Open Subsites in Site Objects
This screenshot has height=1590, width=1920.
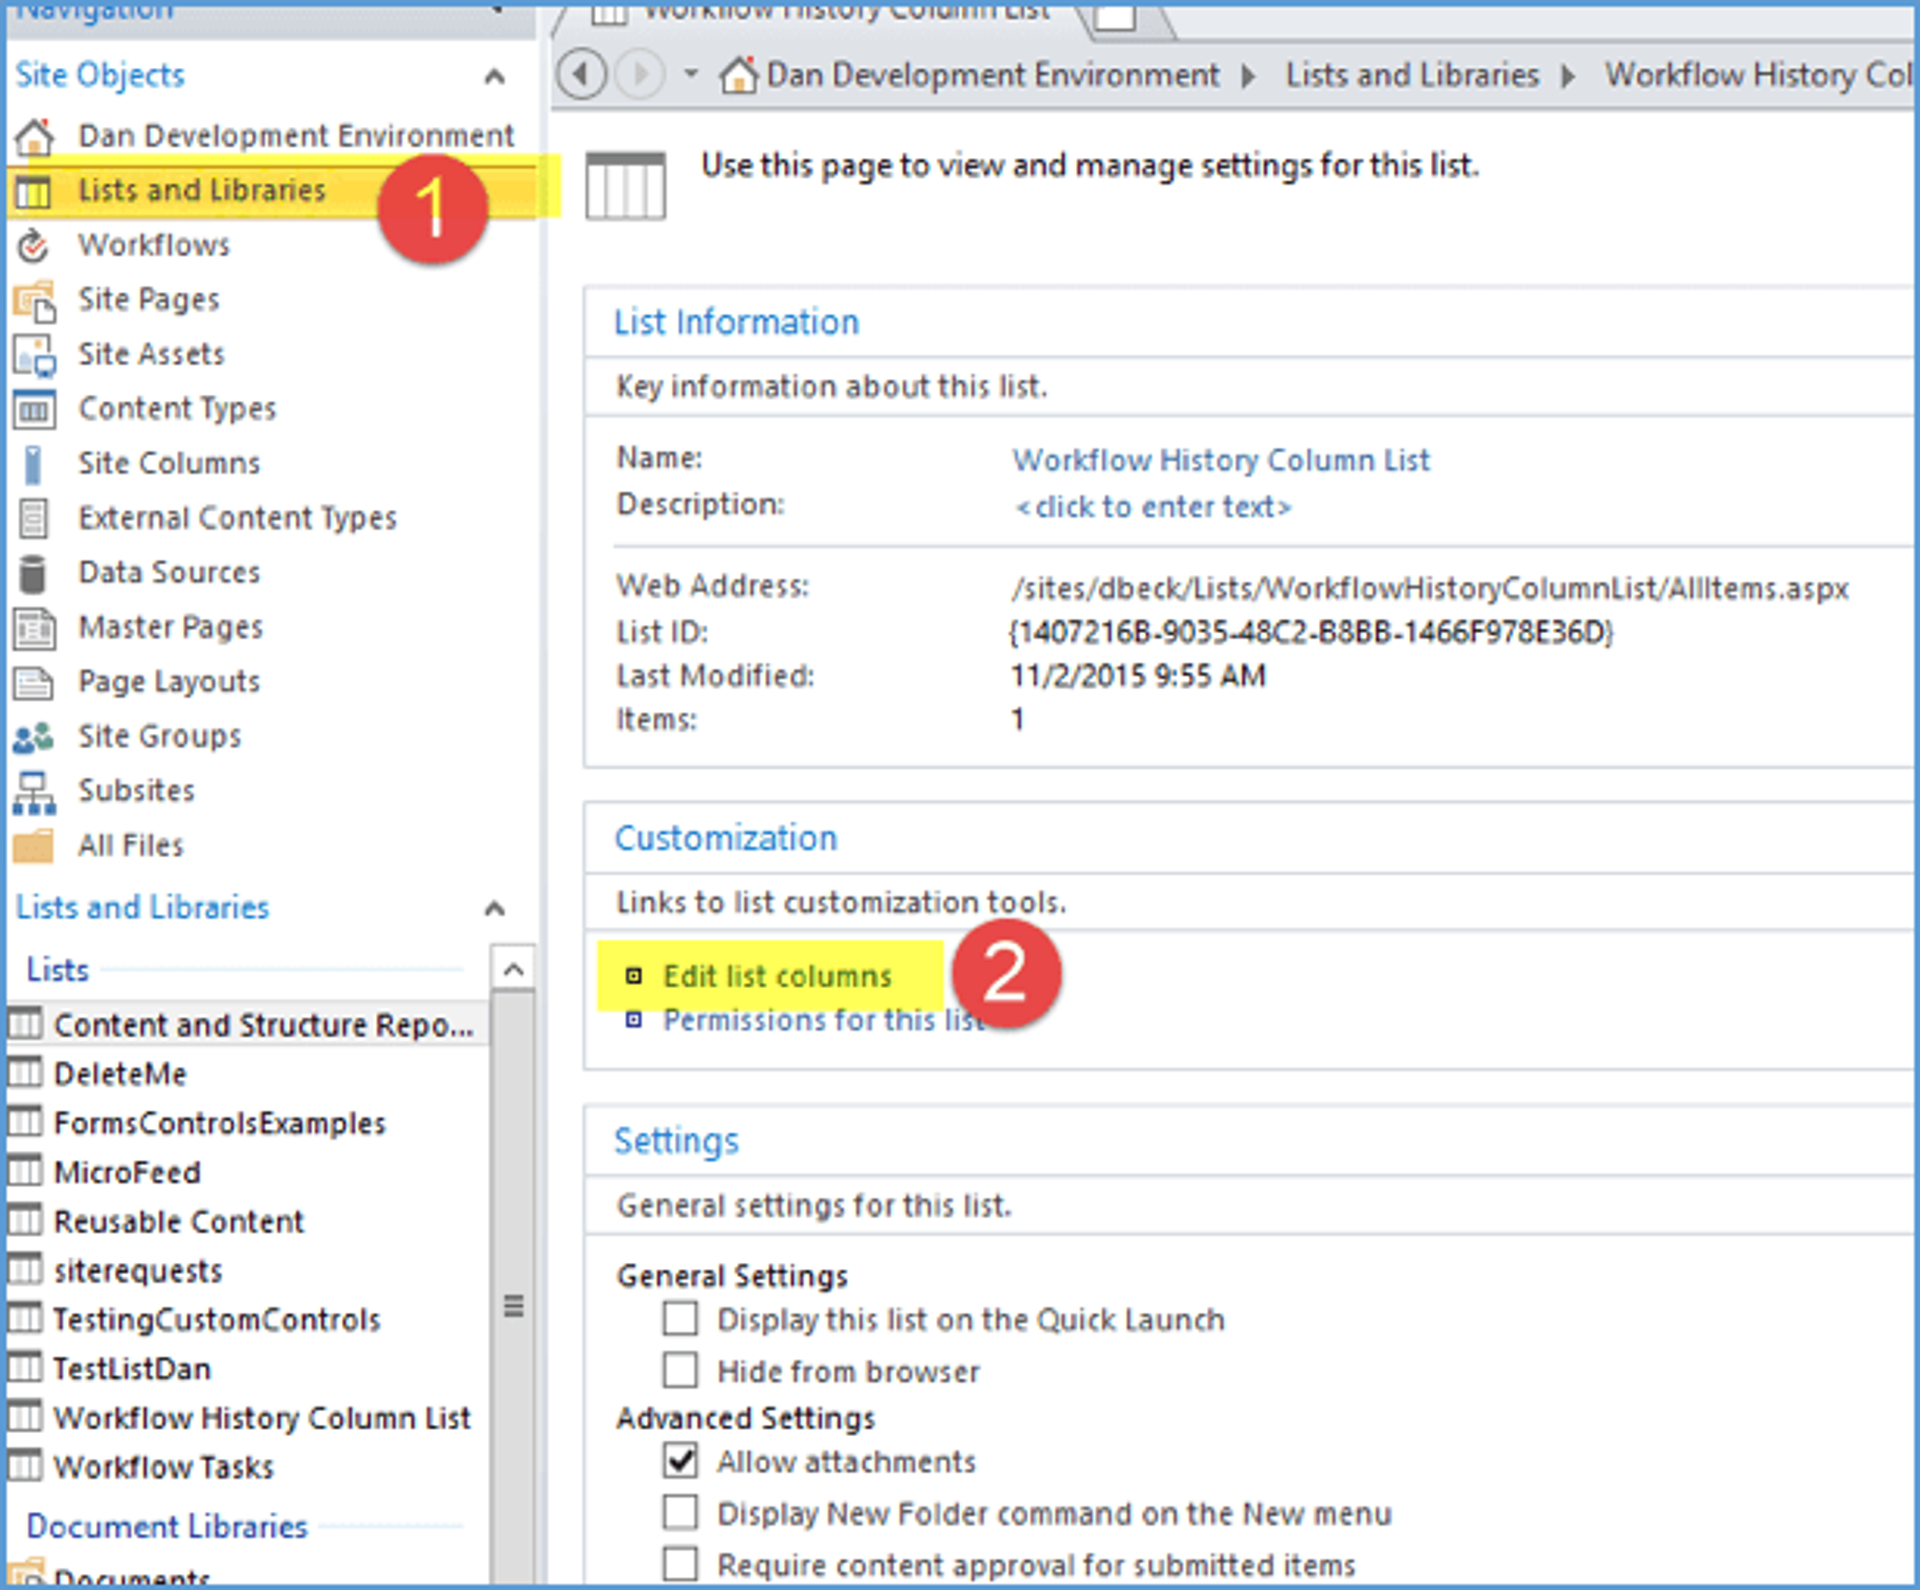(137, 790)
